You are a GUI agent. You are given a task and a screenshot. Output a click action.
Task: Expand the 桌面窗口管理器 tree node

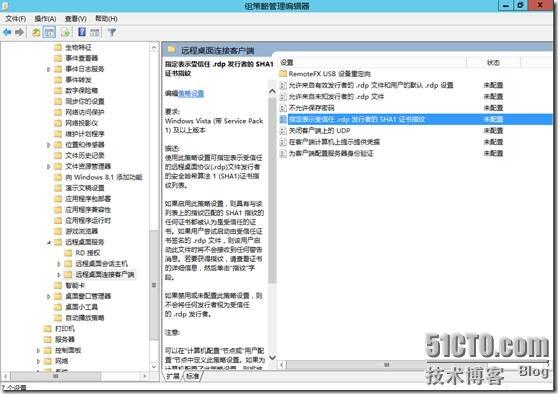pos(49,296)
